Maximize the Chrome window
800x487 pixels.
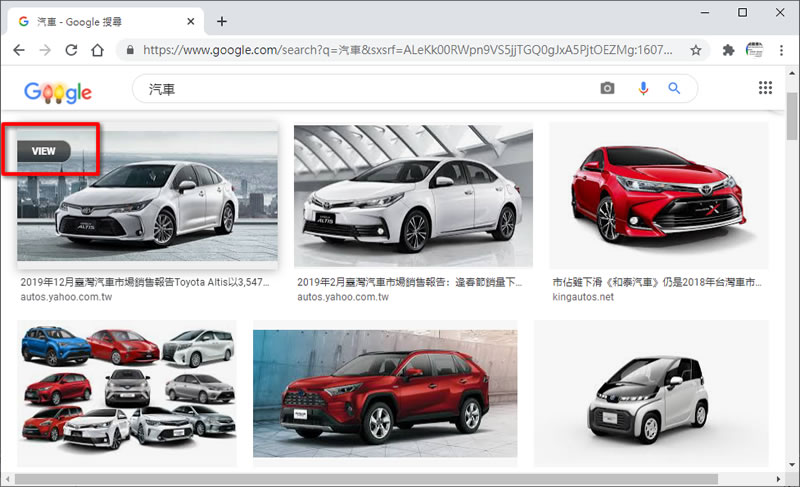pos(742,12)
